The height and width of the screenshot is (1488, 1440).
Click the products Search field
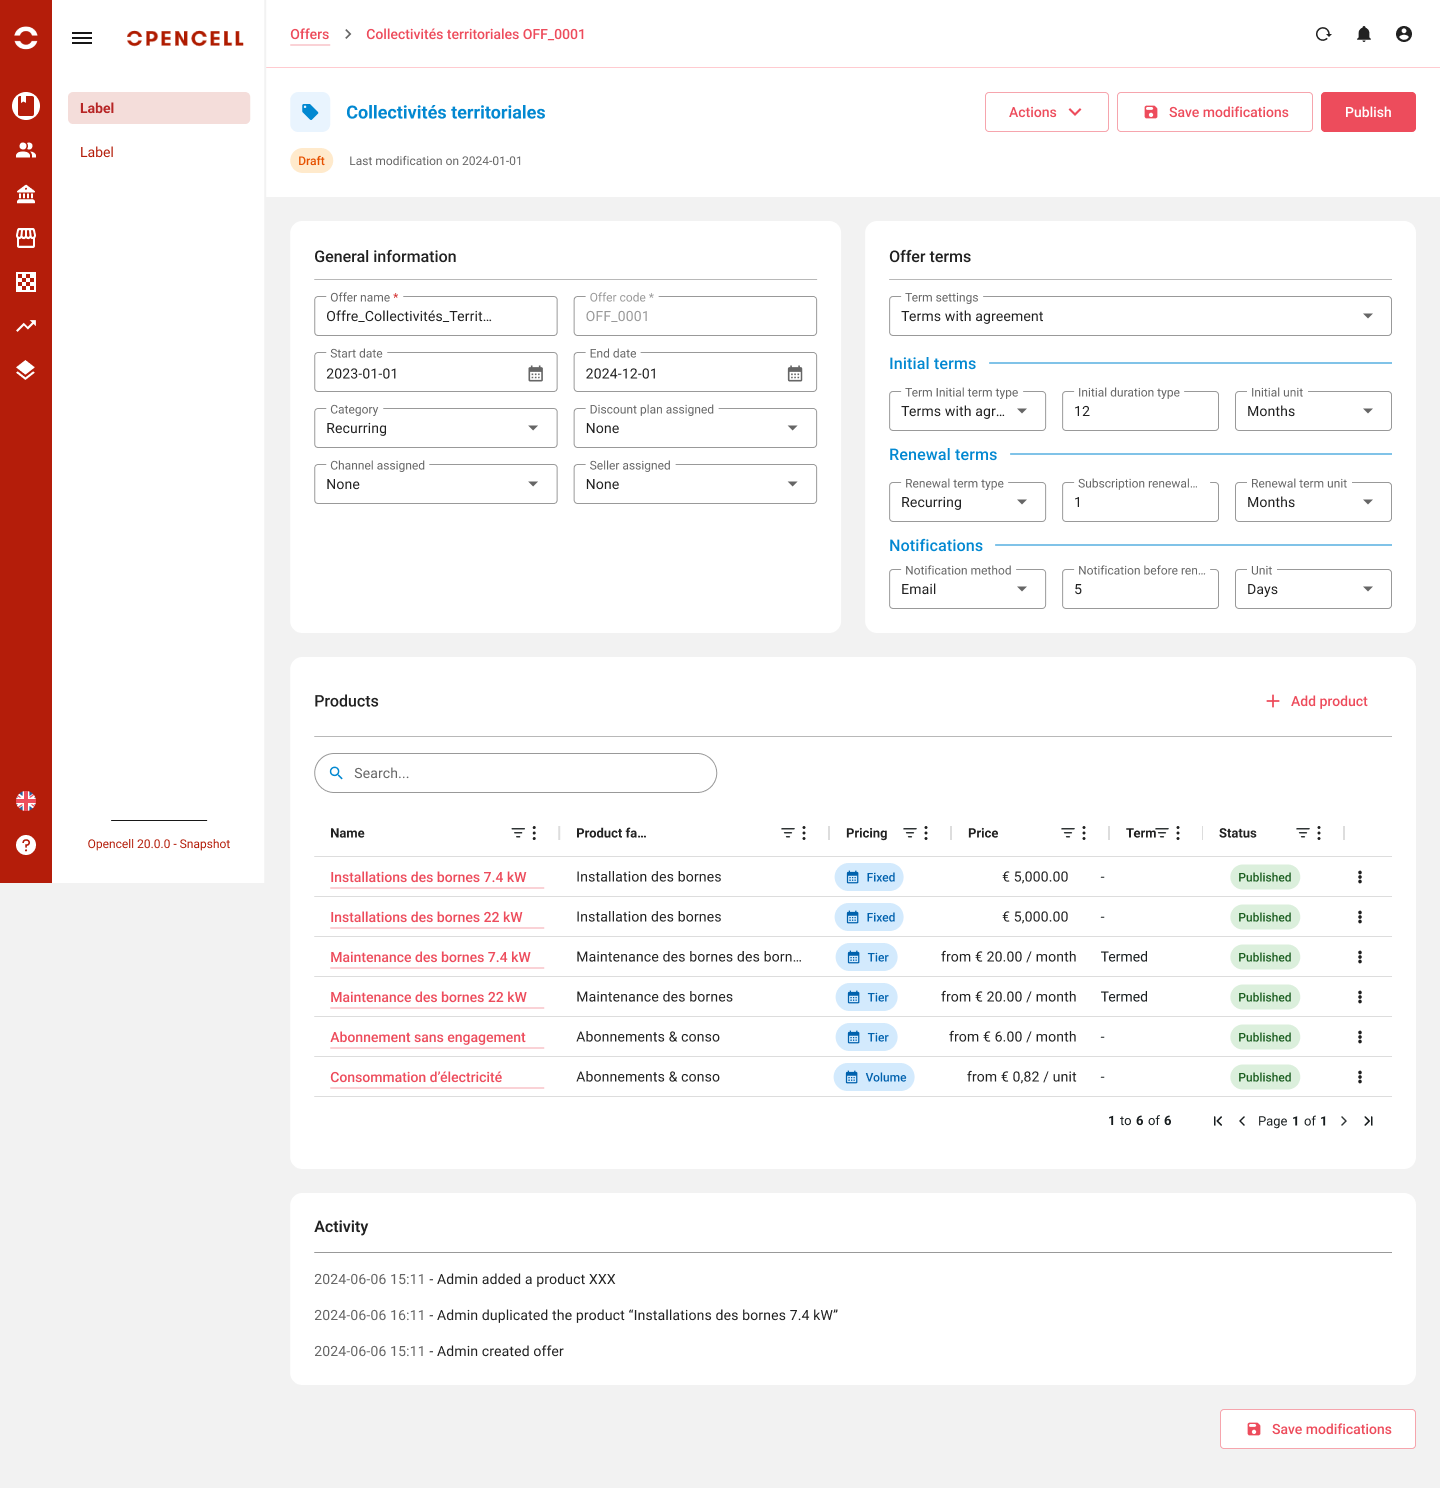[x=515, y=773]
